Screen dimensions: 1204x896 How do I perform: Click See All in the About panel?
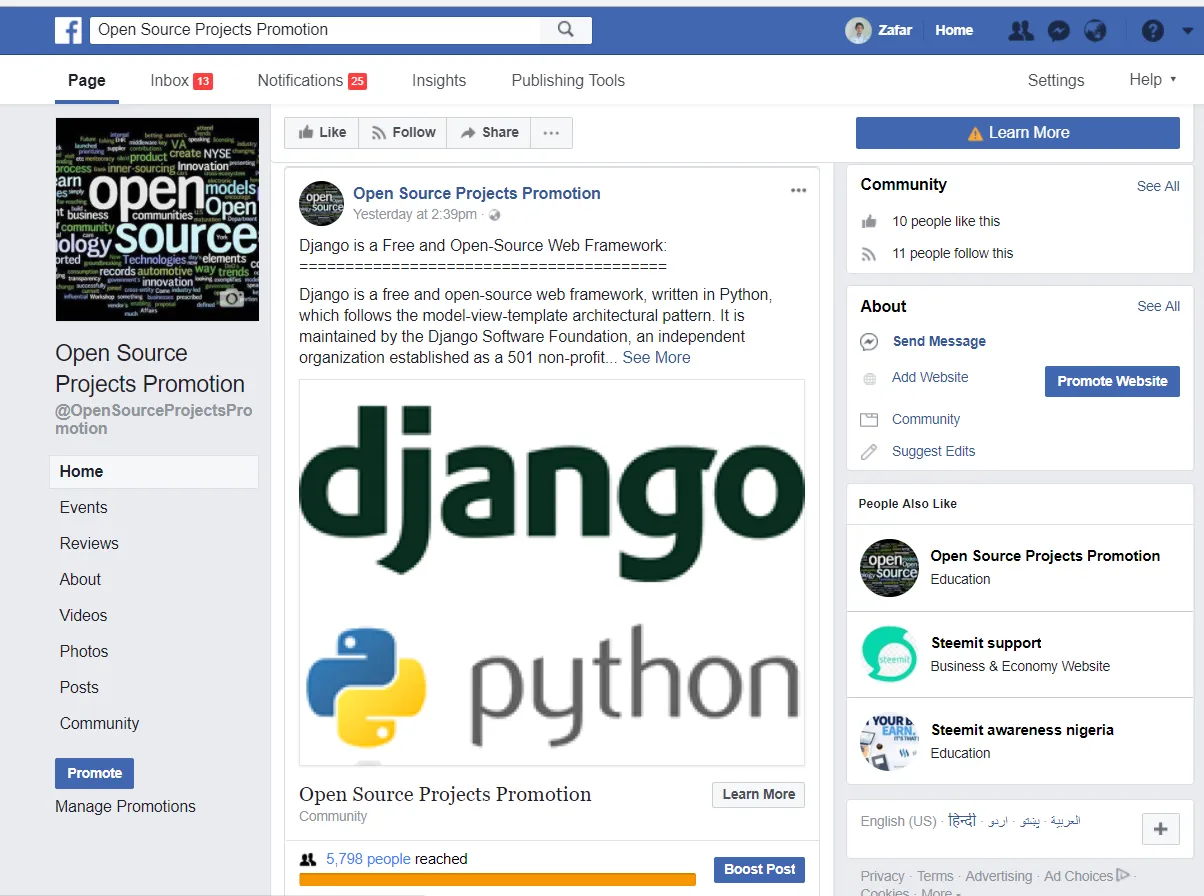point(1158,306)
